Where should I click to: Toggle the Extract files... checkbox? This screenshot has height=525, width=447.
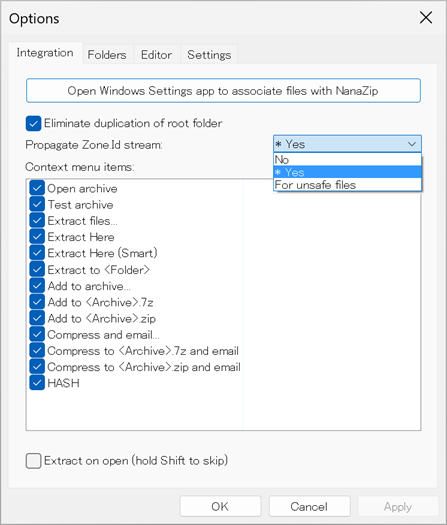click(x=37, y=221)
